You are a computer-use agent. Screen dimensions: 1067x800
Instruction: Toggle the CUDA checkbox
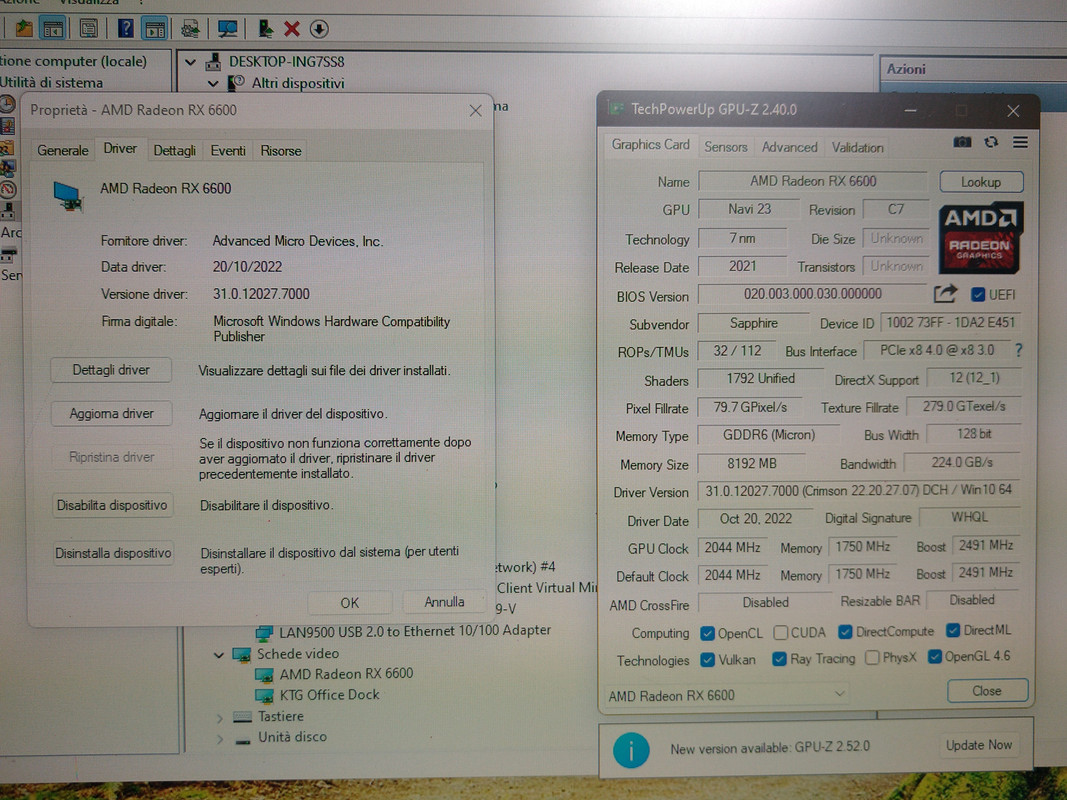click(x=781, y=633)
